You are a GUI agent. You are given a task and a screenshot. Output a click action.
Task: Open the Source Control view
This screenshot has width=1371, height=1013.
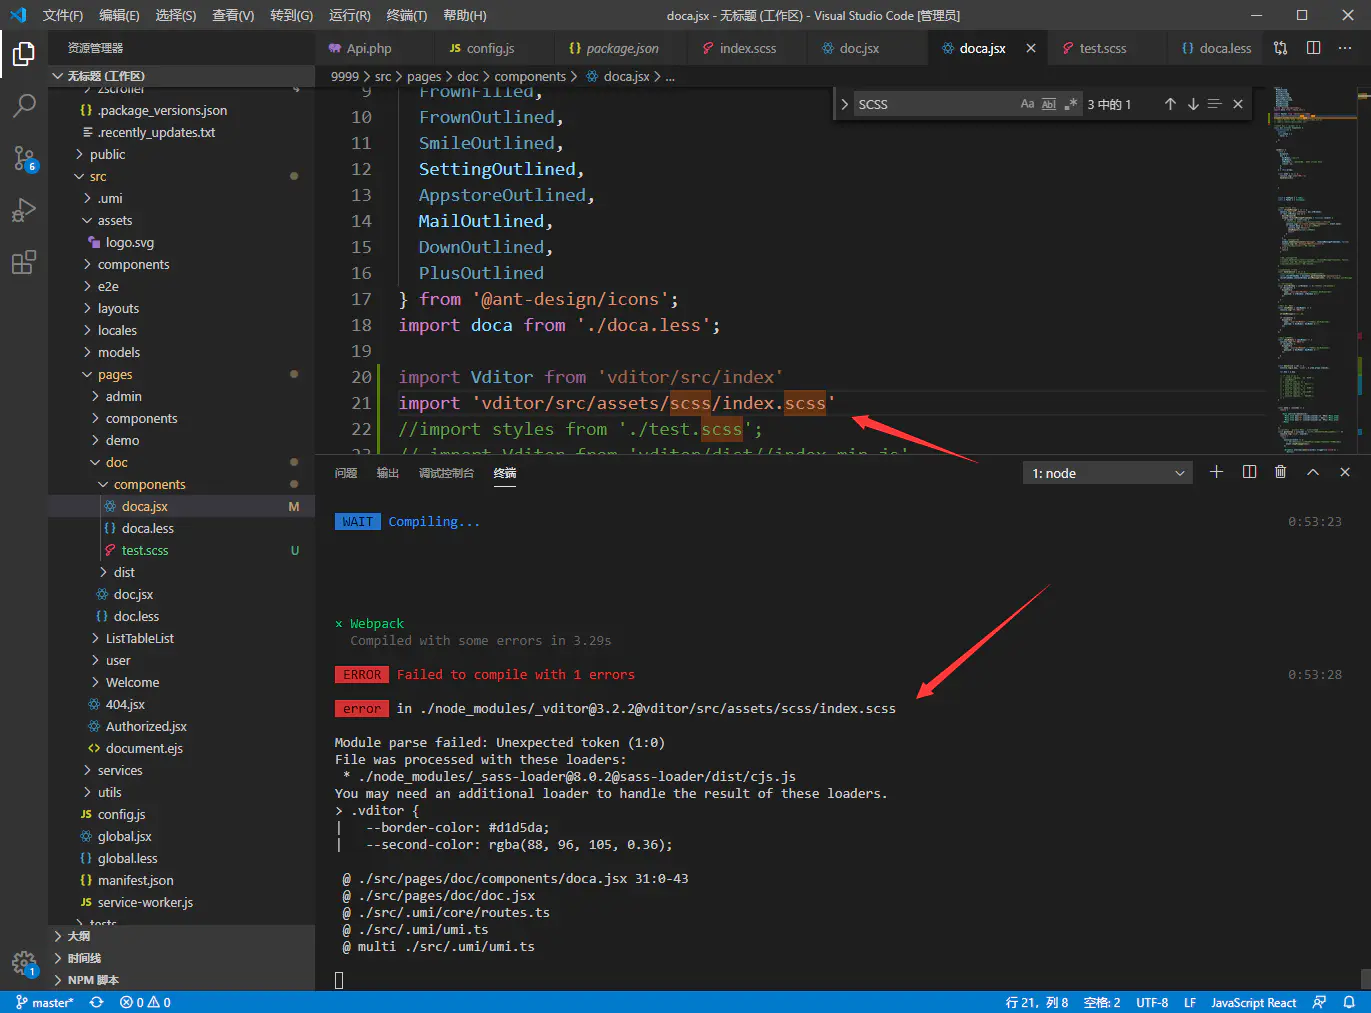coord(24,158)
